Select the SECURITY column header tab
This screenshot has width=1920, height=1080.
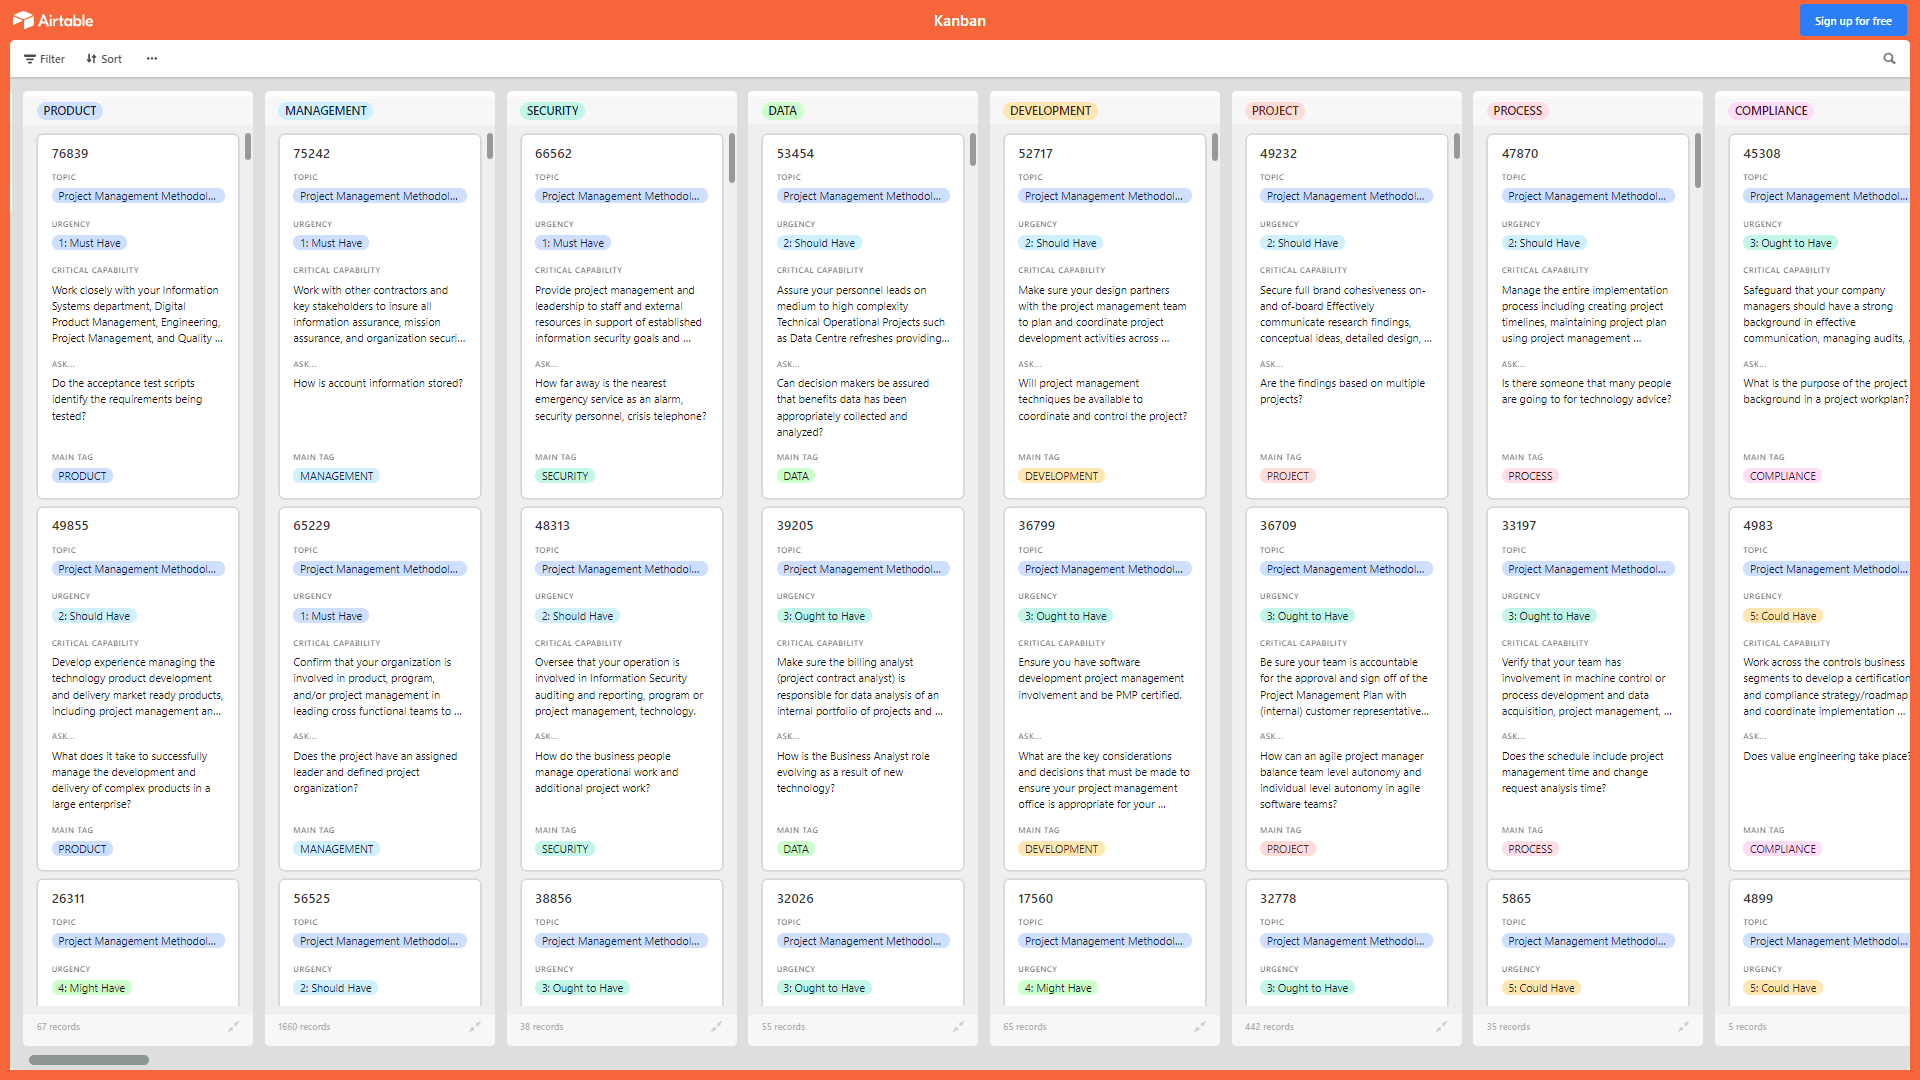click(x=553, y=109)
